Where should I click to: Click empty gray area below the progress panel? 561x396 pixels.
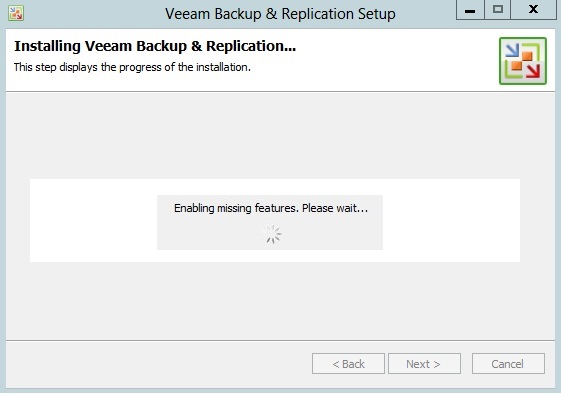coord(280,300)
